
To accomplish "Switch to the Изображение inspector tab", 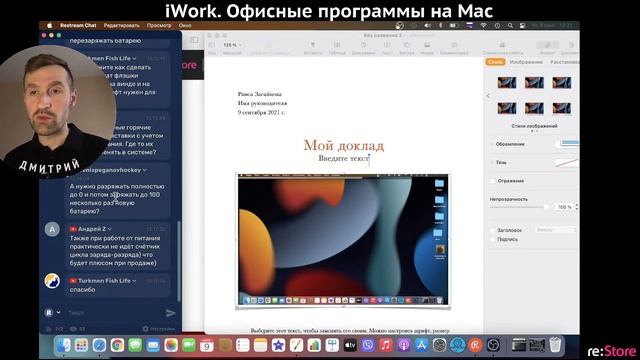I will click(x=526, y=62).
